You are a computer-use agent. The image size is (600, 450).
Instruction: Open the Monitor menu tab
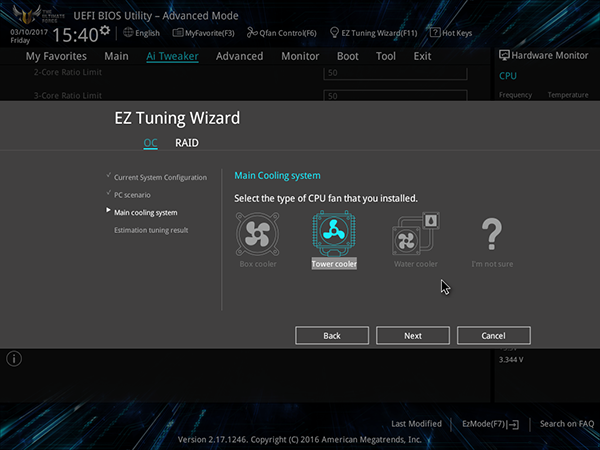[300, 56]
